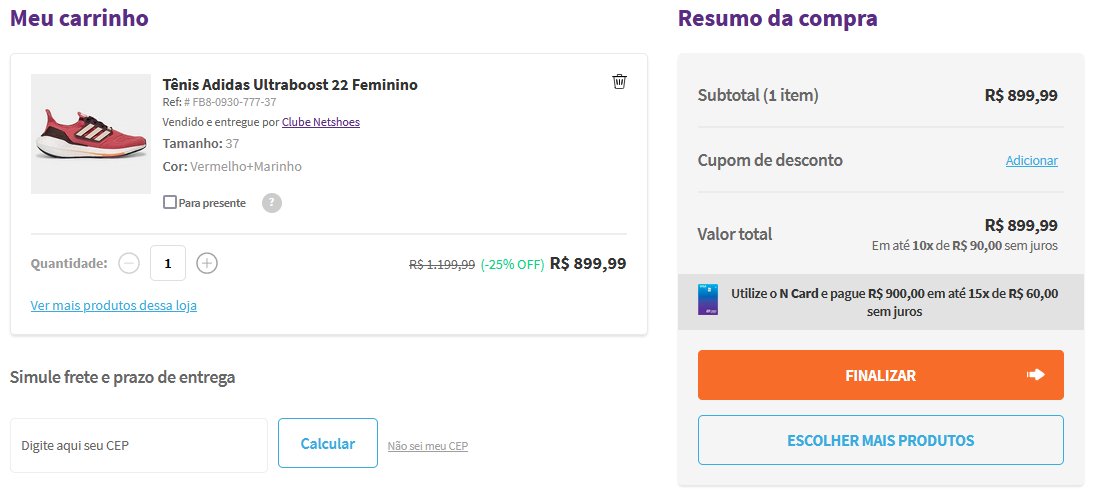Click the gift help question mark icon
This screenshot has width=1095, height=493.
[272, 203]
